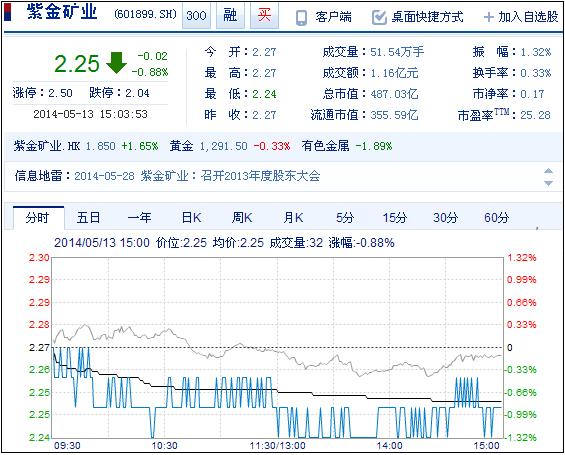Click the 紫金矿业 stock name title
This screenshot has height=455, width=565.
point(62,13)
